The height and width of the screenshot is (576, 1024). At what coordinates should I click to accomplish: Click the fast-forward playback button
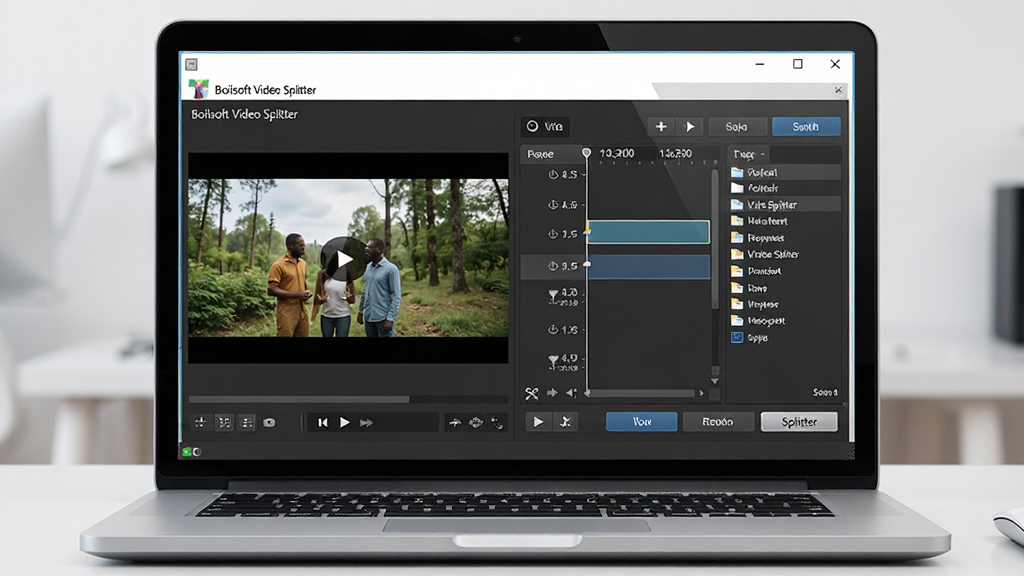tap(366, 423)
